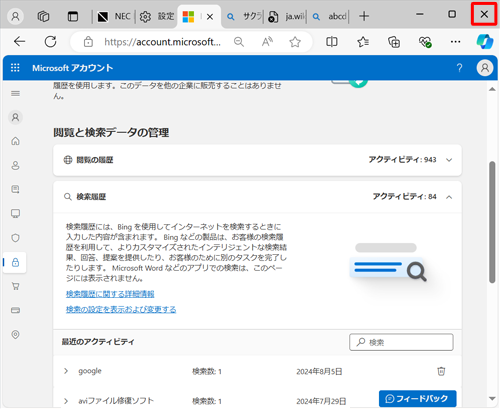Select the 2024年8月5日 date text

(319, 371)
